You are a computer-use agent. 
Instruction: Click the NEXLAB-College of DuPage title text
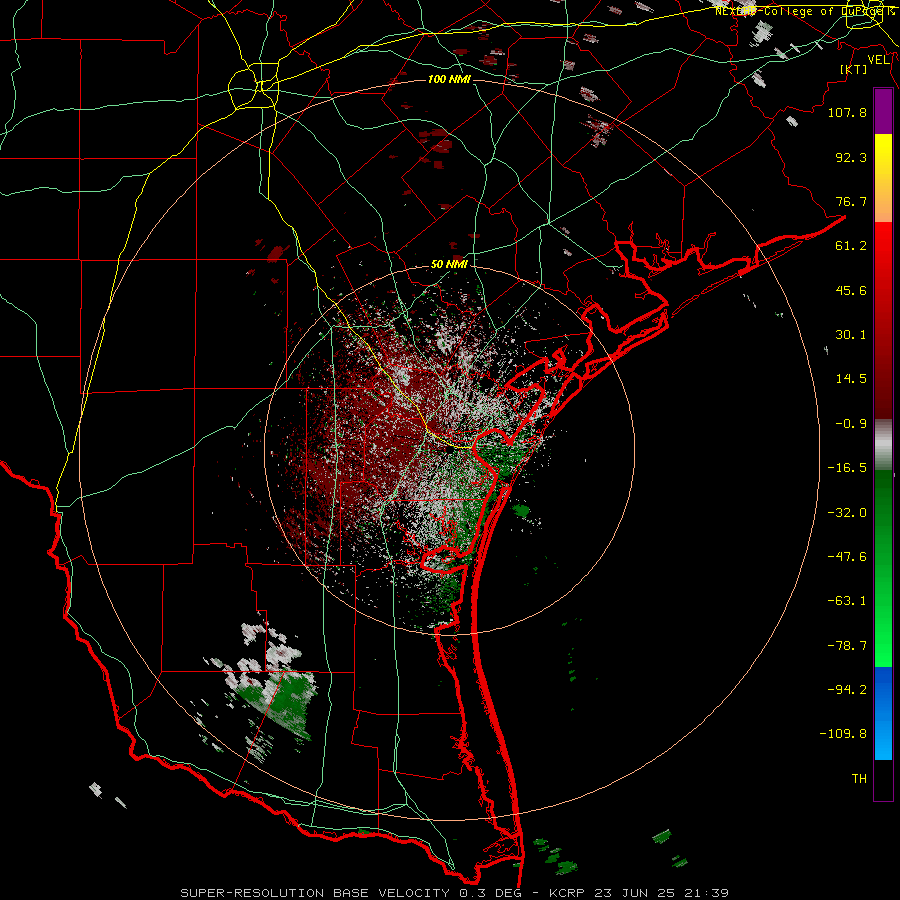click(x=805, y=11)
